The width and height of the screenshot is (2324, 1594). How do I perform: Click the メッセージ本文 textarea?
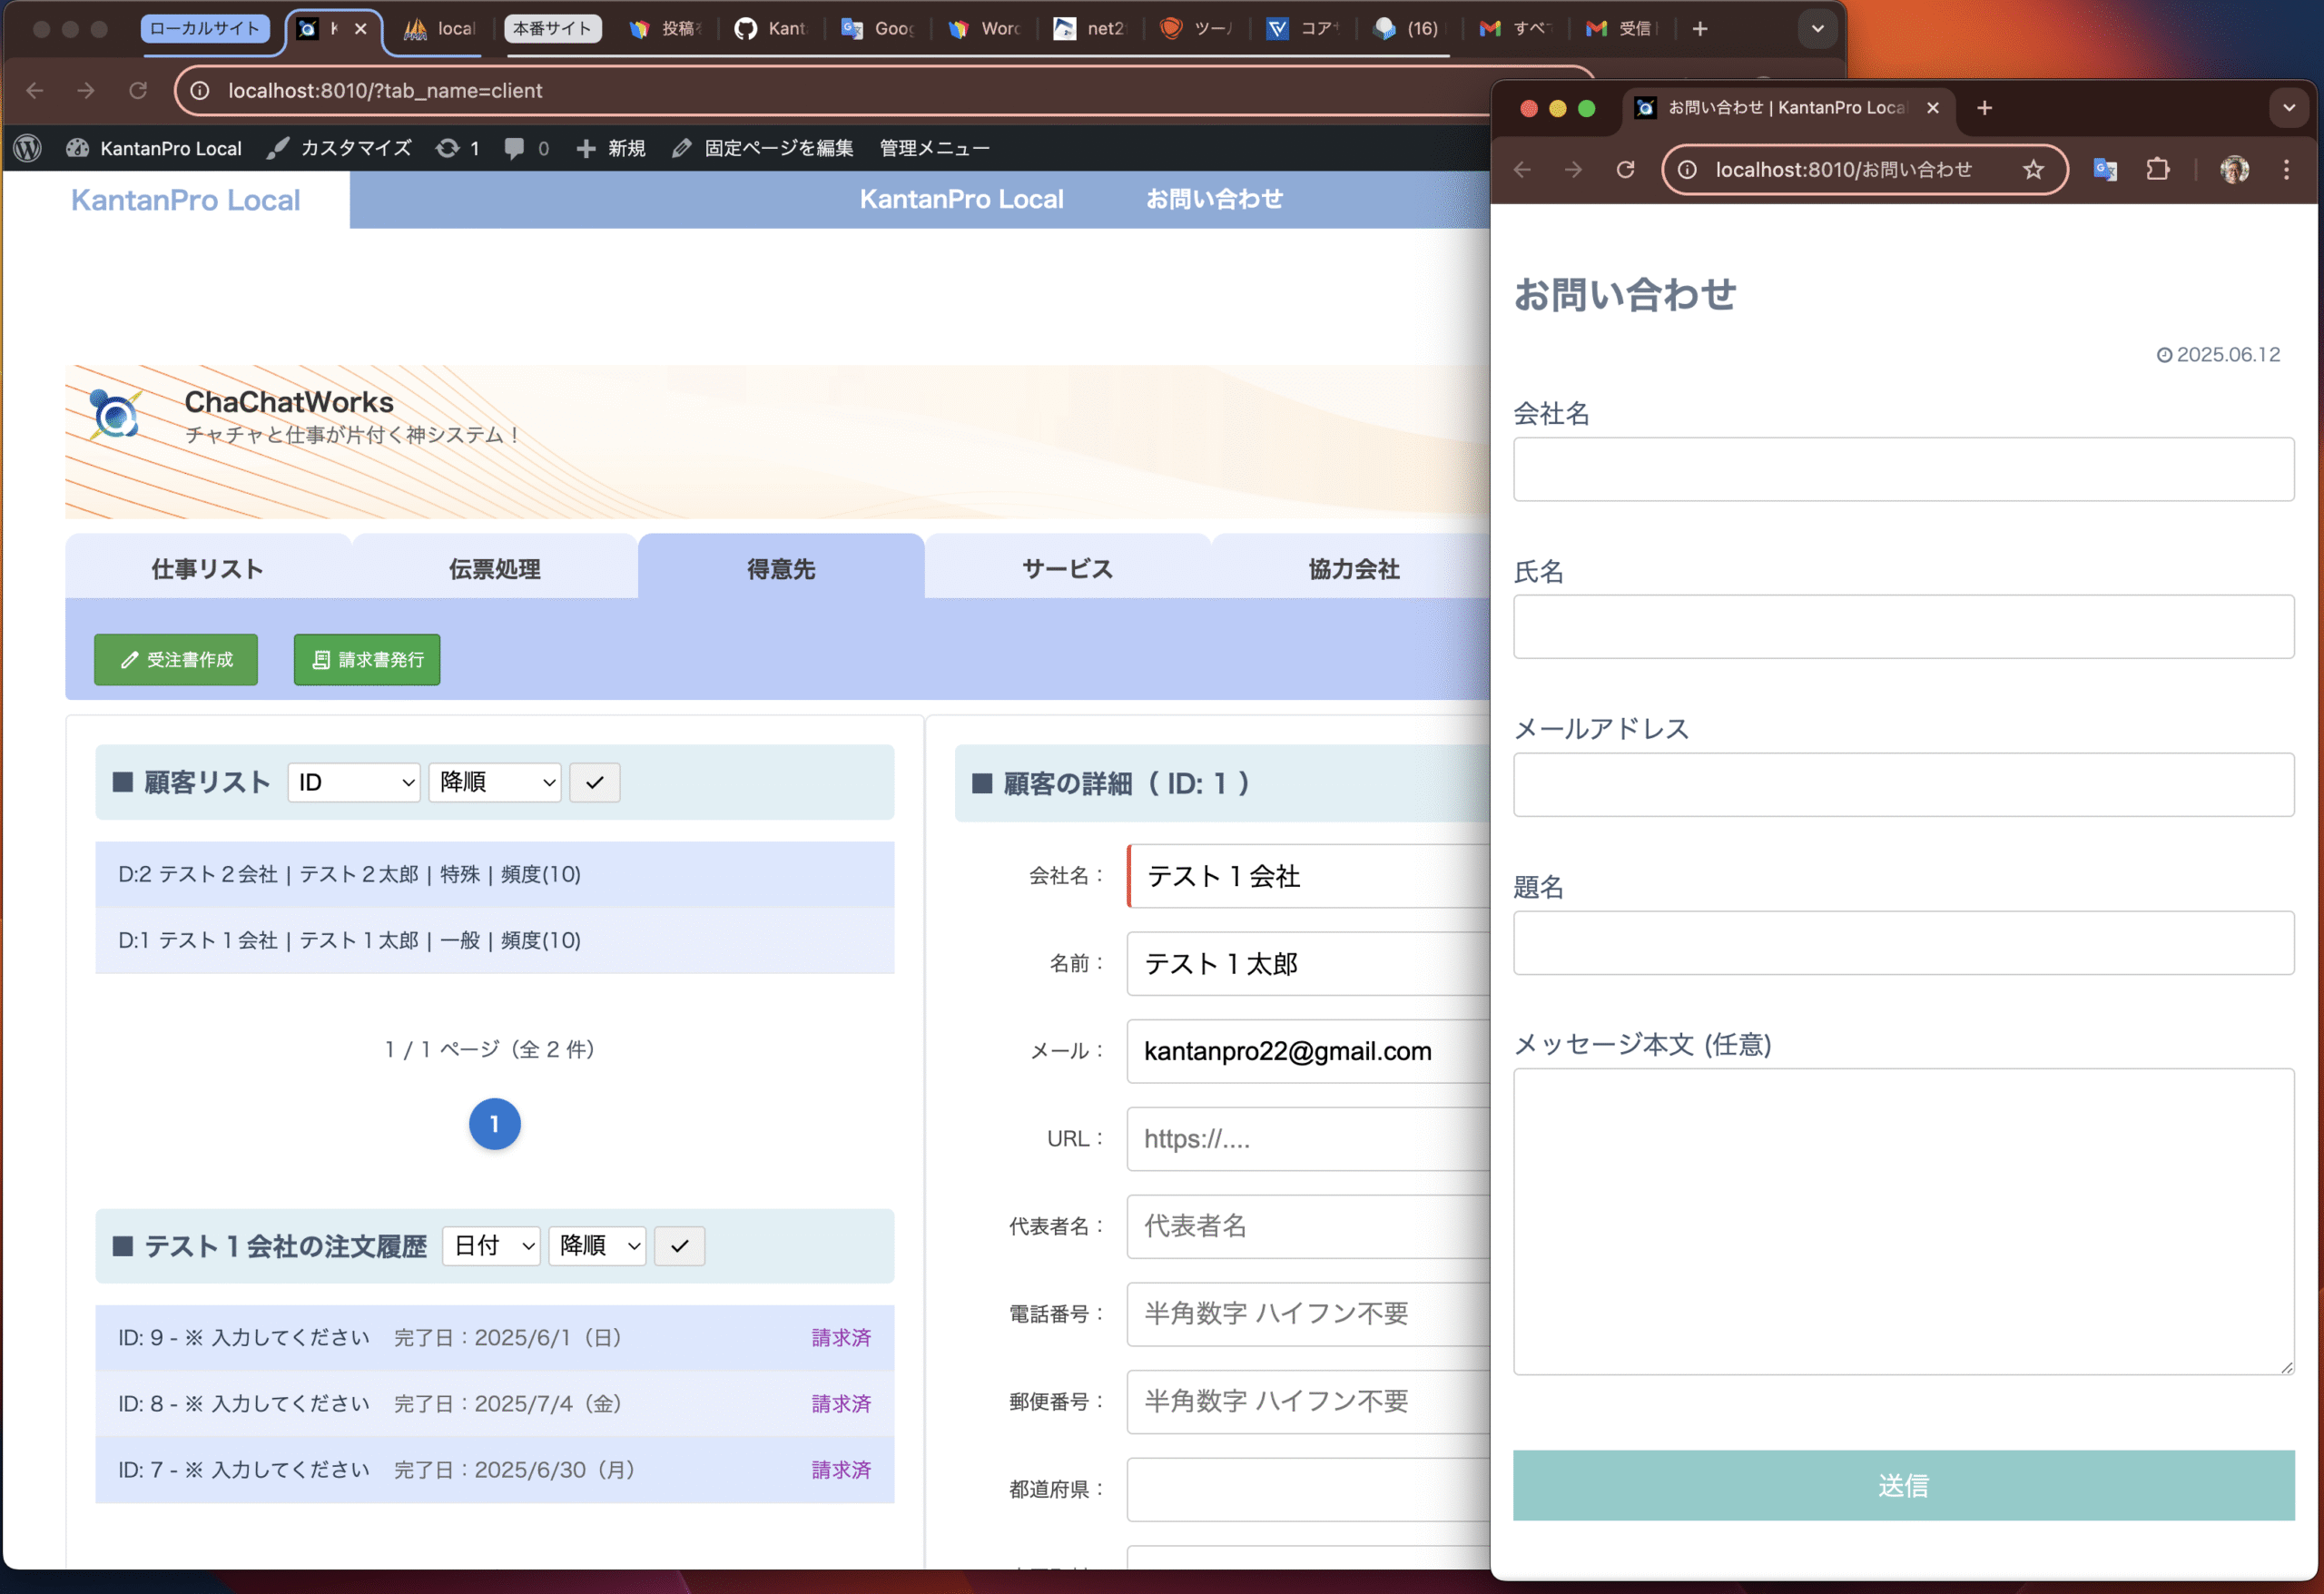pos(1903,1222)
